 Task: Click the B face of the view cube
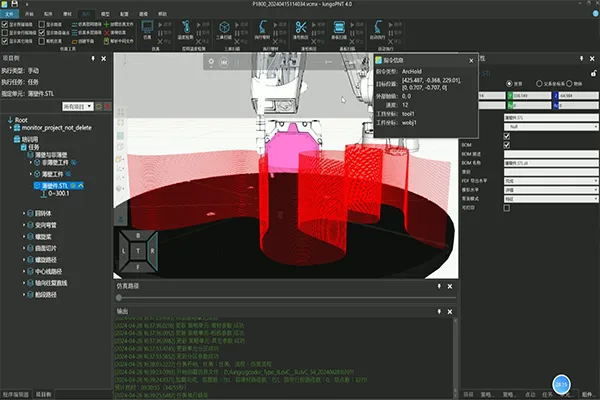[x=138, y=236]
